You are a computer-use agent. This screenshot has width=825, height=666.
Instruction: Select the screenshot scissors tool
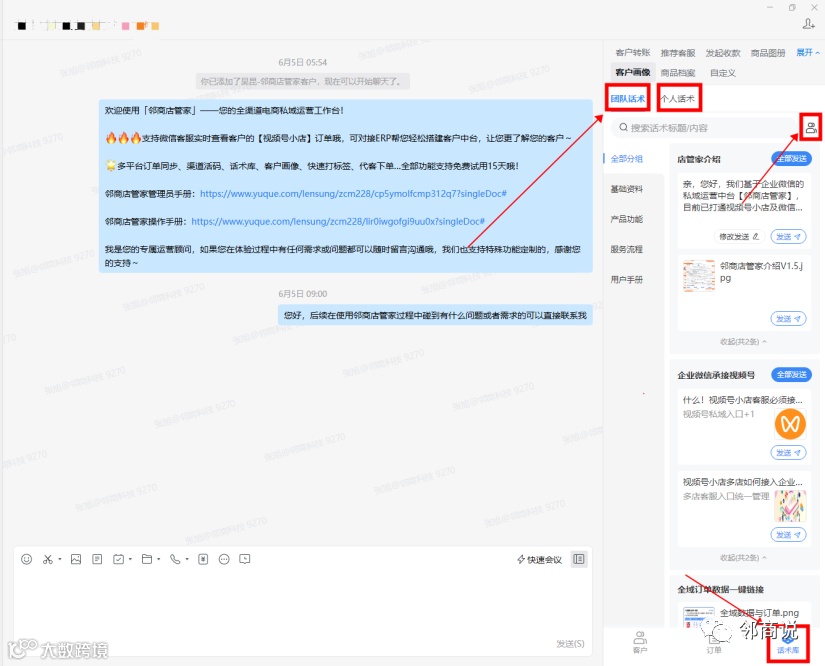pos(47,559)
